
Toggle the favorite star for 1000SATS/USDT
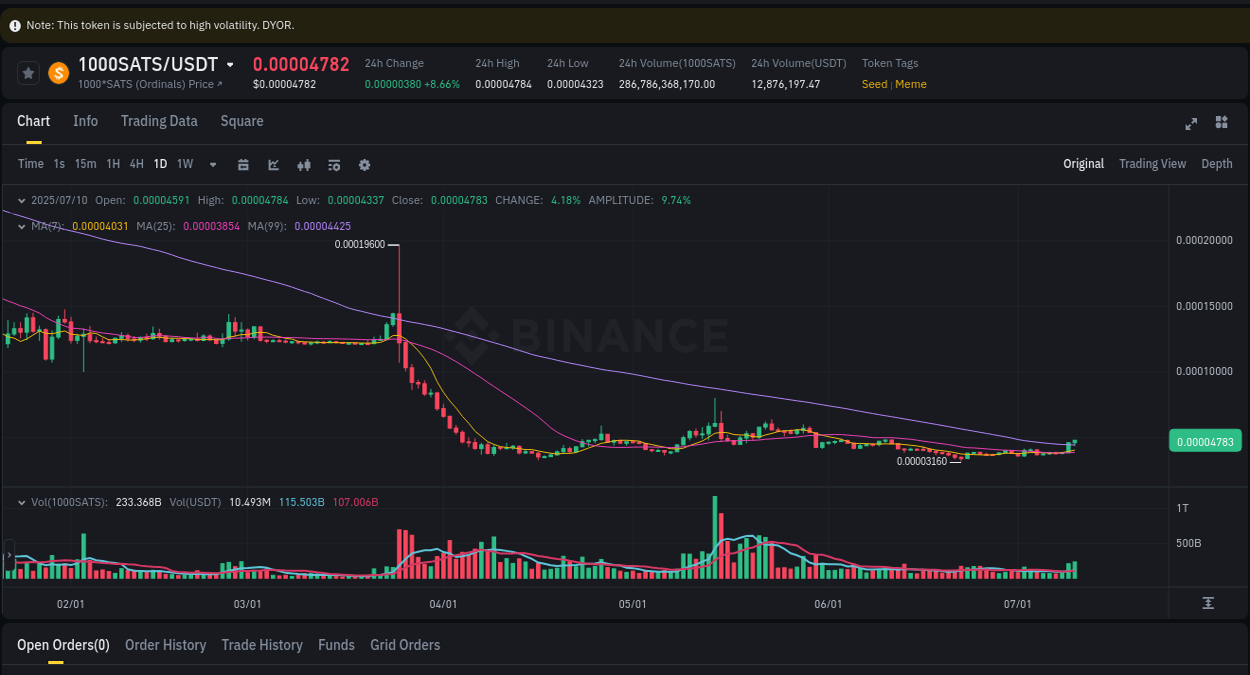click(x=28, y=72)
